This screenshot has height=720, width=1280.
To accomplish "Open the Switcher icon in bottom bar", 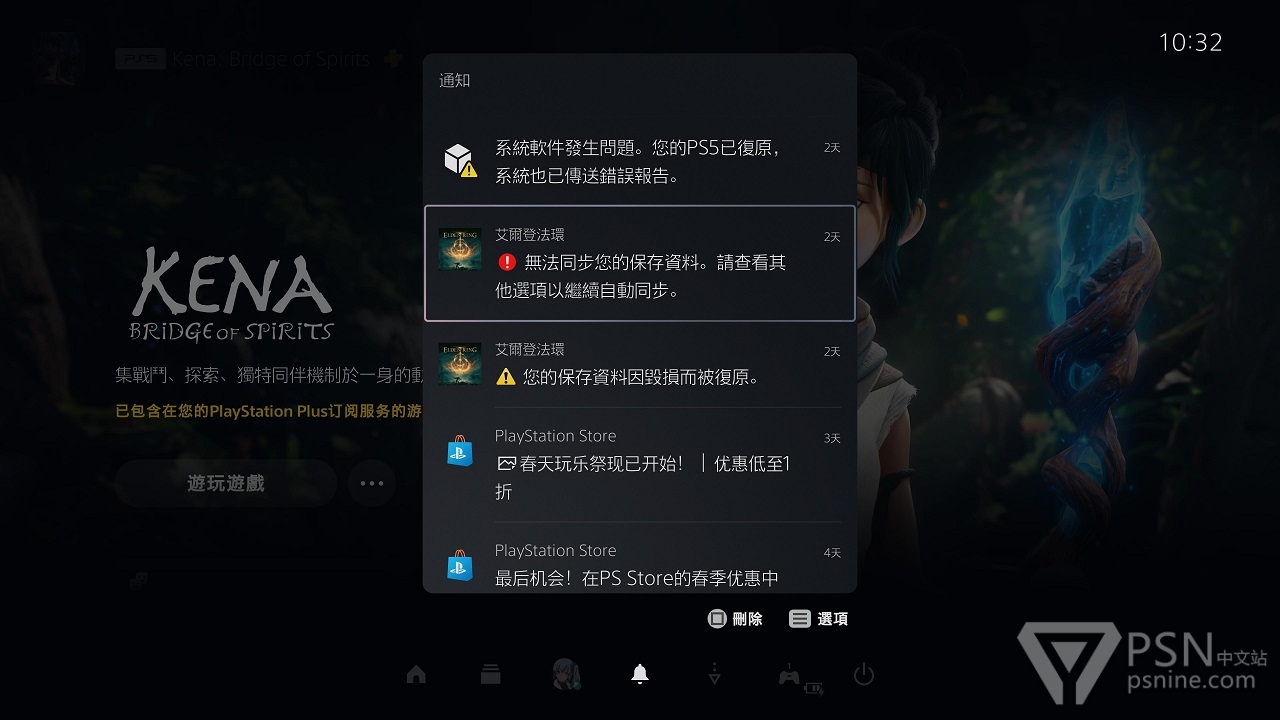I will pos(490,675).
